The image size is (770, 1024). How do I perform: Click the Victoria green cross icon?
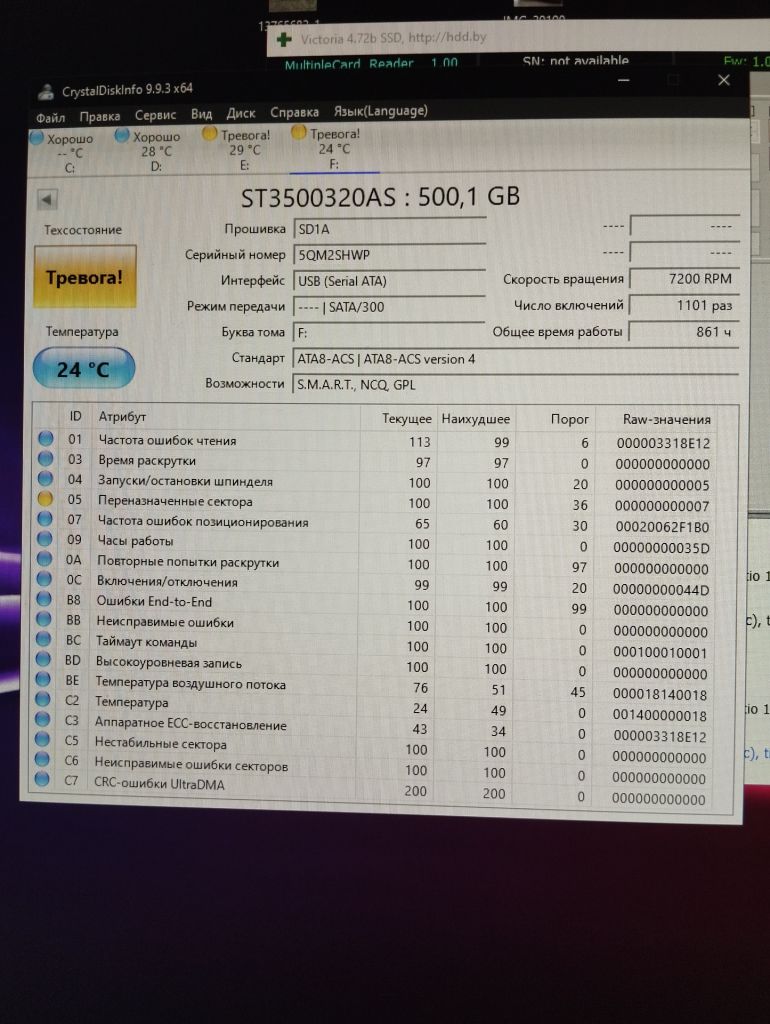(x=284, y=40)
